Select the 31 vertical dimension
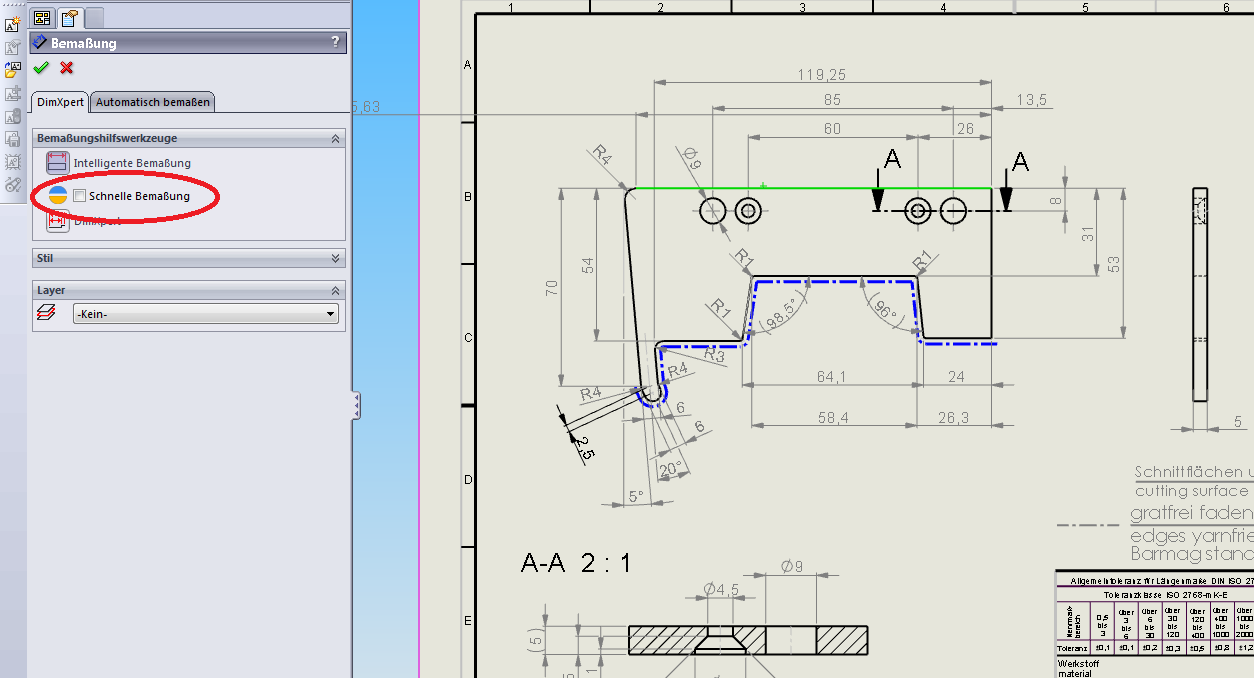Screen dimensions: 1254x678 click(1087, 234)
